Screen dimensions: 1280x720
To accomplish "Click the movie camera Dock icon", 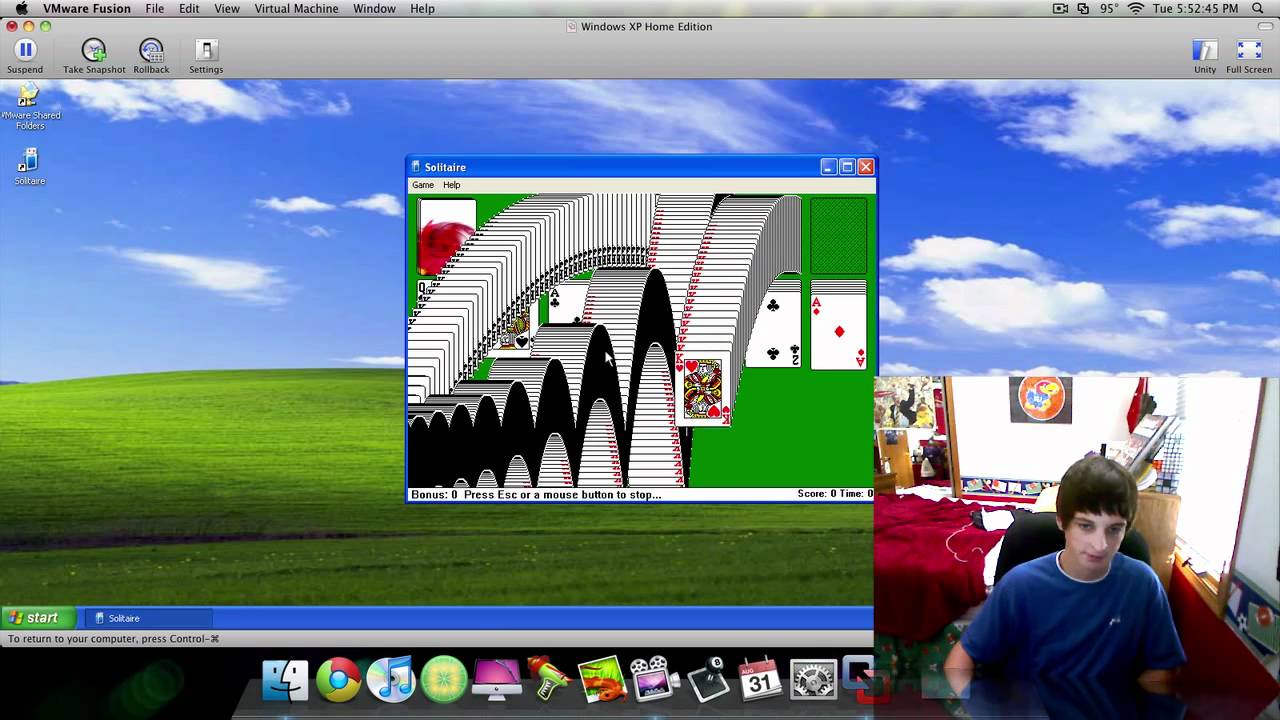I will point(653,680).
